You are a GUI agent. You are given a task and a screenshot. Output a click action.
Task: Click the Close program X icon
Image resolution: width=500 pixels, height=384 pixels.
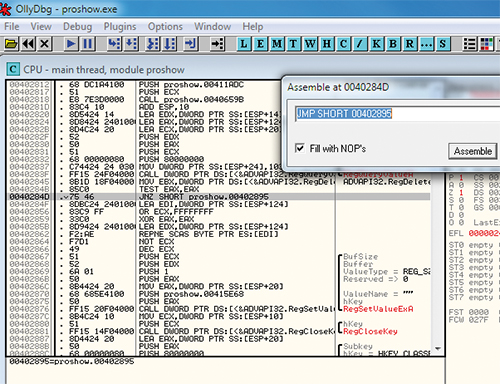[45, 44]
